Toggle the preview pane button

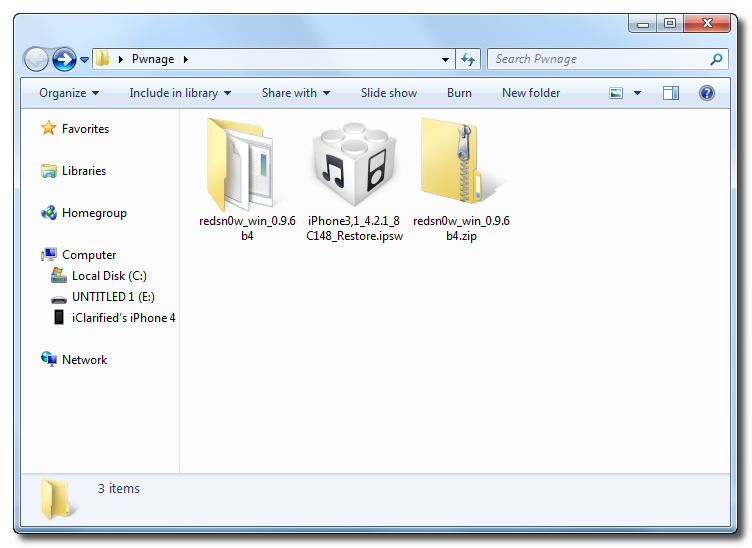click(671, 93)
